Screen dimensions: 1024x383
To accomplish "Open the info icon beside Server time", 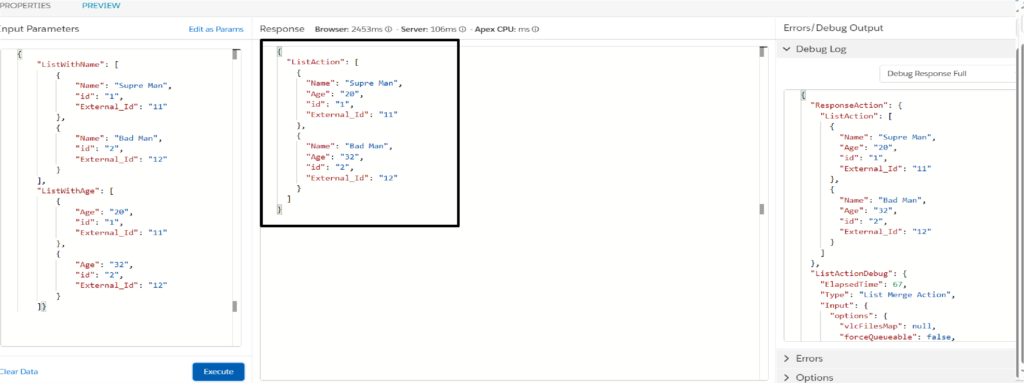I will pyautogui.click(x=462, y=29).
